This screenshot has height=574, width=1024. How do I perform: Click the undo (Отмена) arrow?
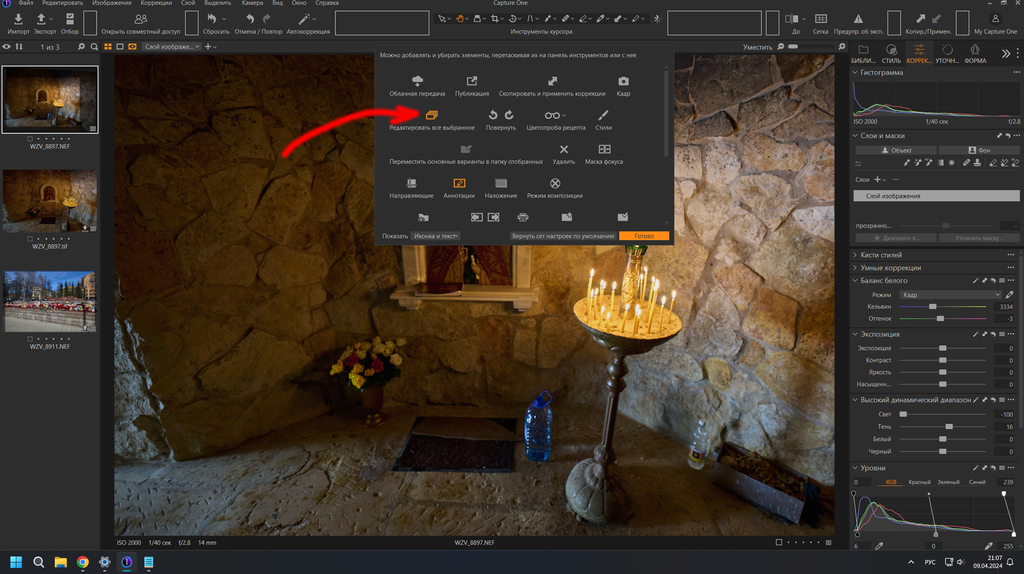tap(249, 19)
